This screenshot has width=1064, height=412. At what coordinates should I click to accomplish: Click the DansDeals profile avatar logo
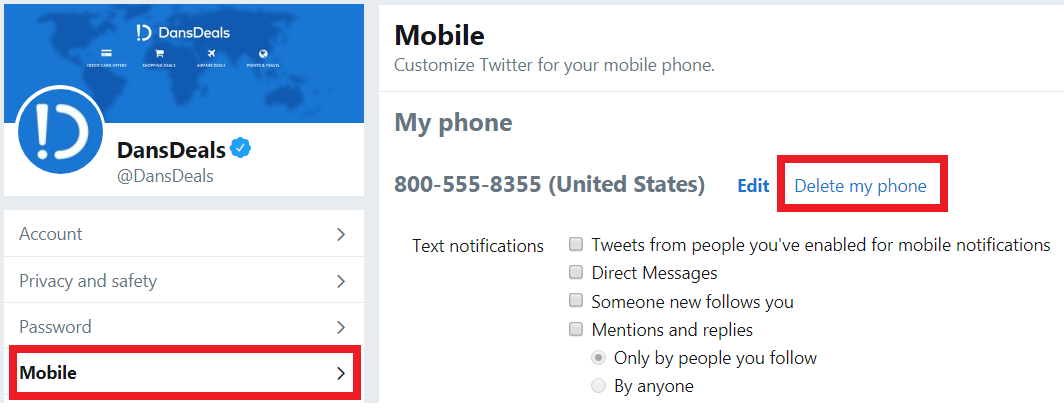(61, 130)
